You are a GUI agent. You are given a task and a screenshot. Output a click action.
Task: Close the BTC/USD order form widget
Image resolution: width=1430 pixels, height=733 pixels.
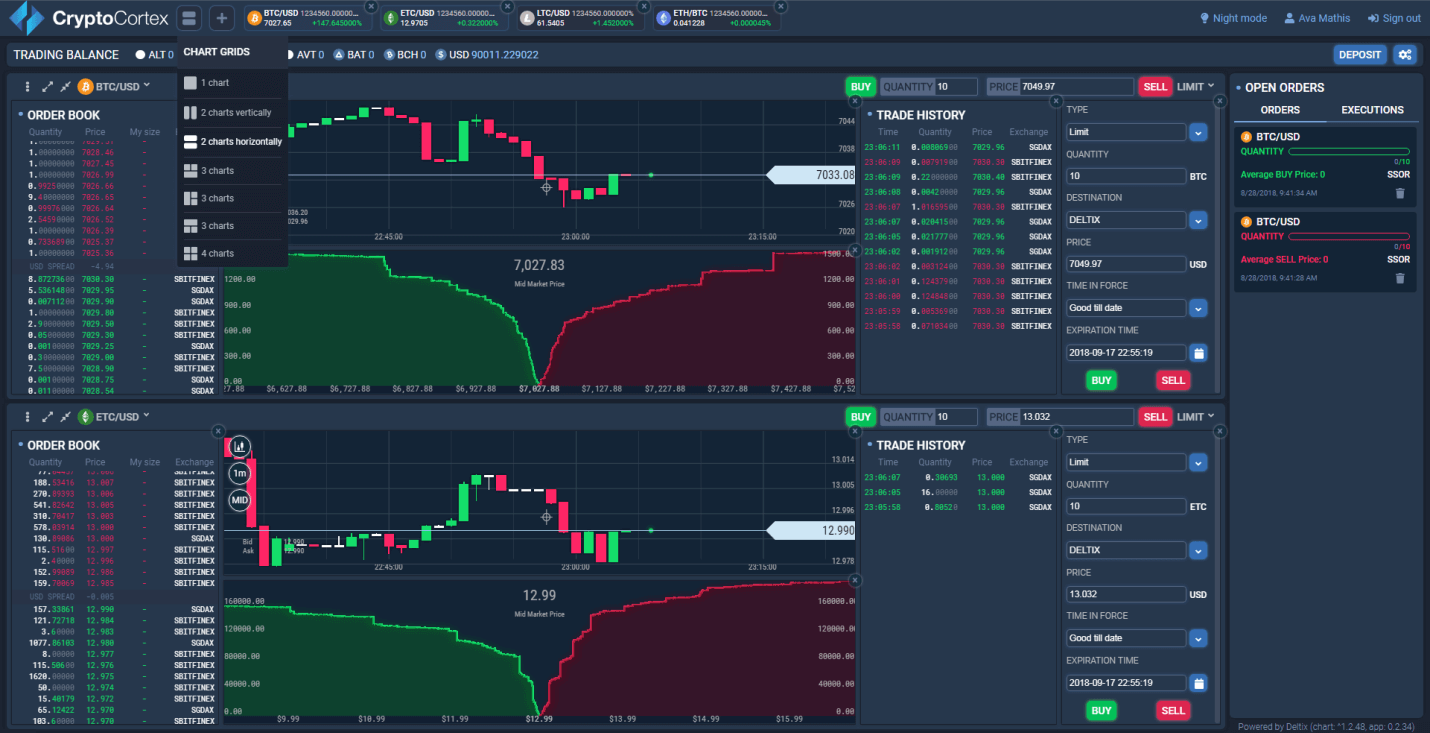(1219, 101)
